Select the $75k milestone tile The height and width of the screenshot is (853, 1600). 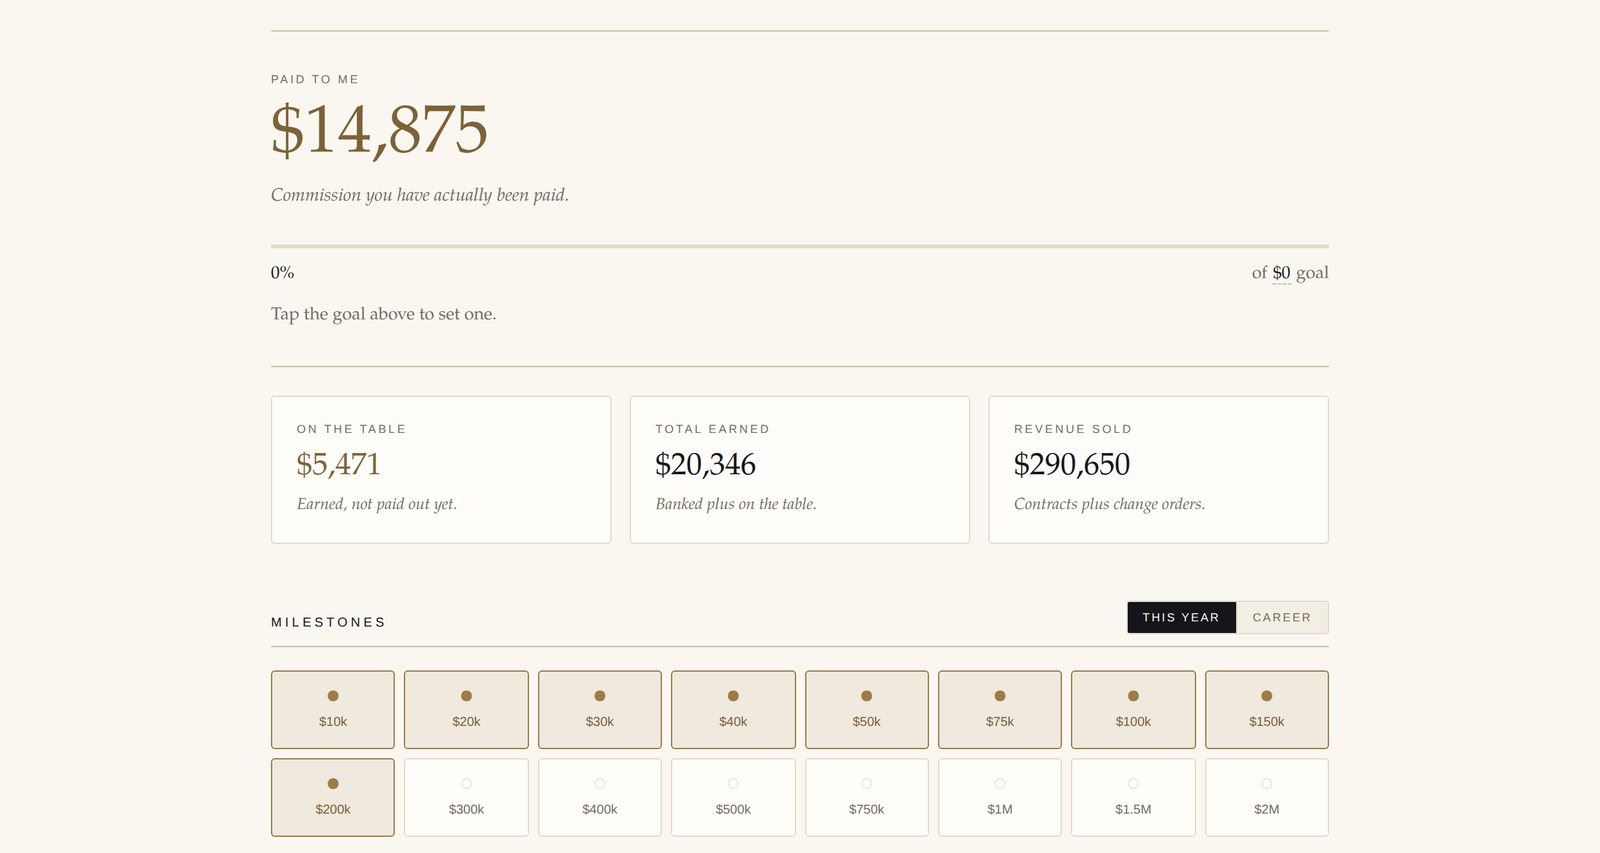coord(1000,709)
